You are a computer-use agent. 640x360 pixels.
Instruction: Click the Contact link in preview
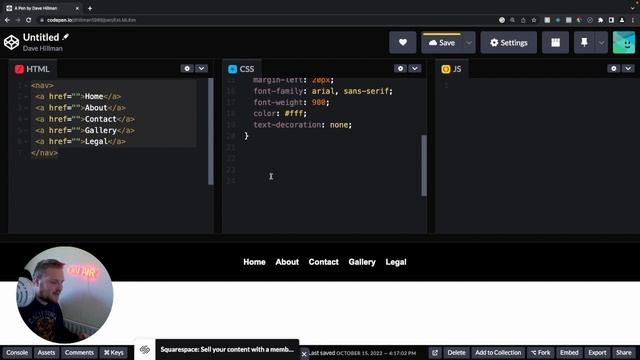click(323, 262)
